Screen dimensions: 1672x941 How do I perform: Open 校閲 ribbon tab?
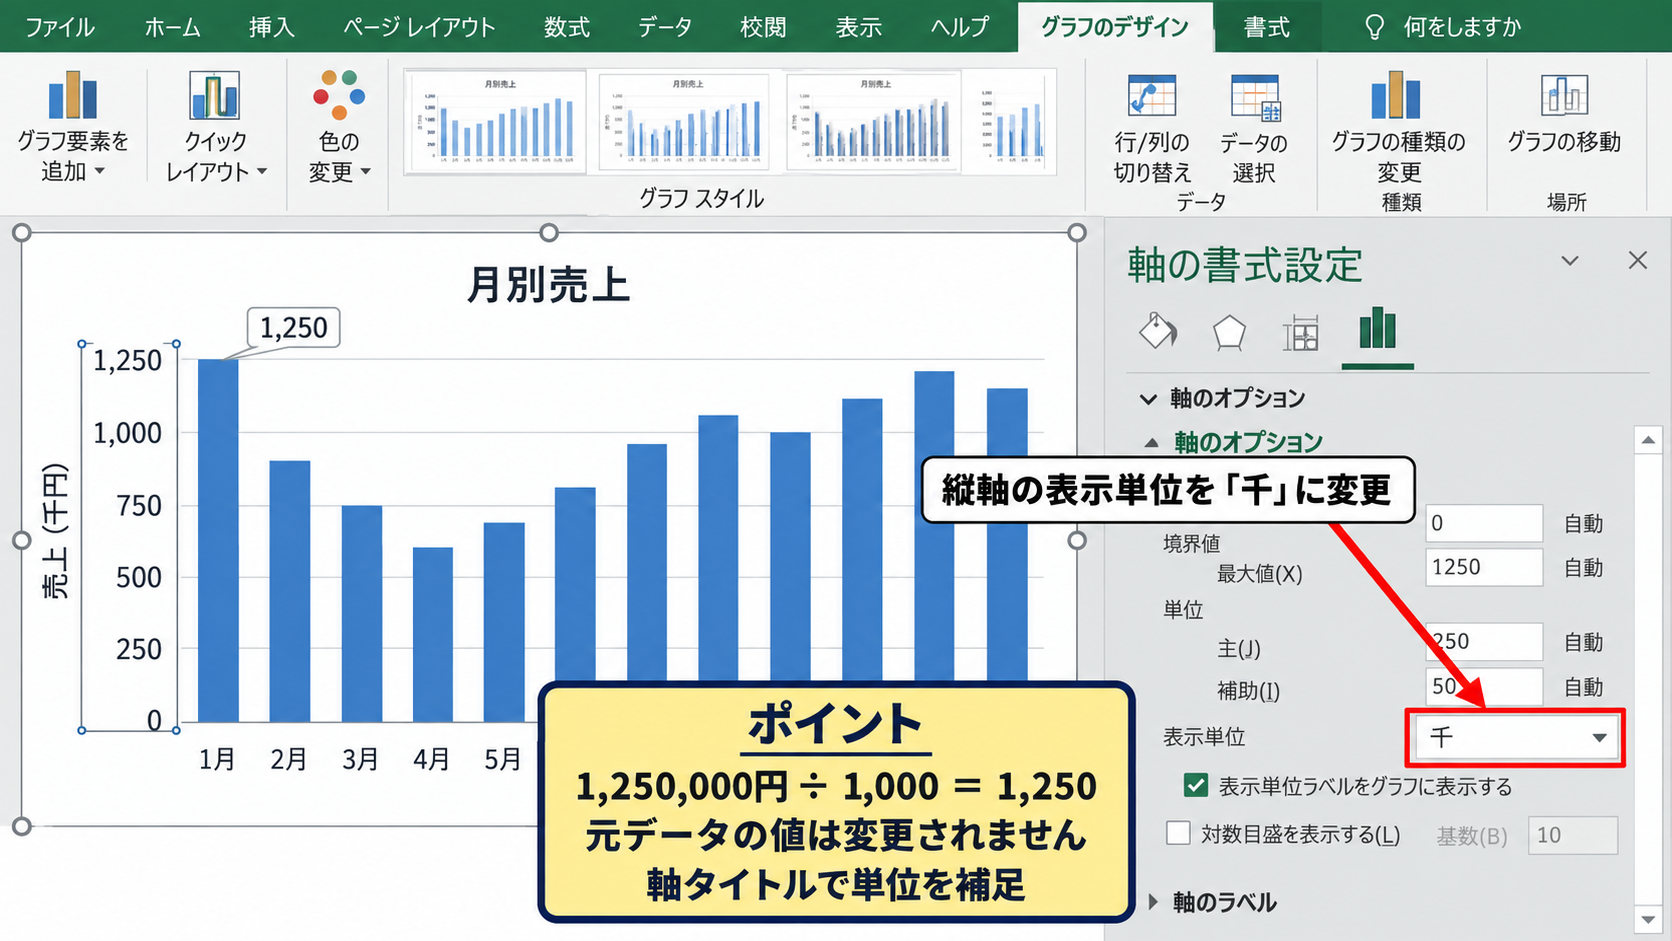click(x=763, y=27)
